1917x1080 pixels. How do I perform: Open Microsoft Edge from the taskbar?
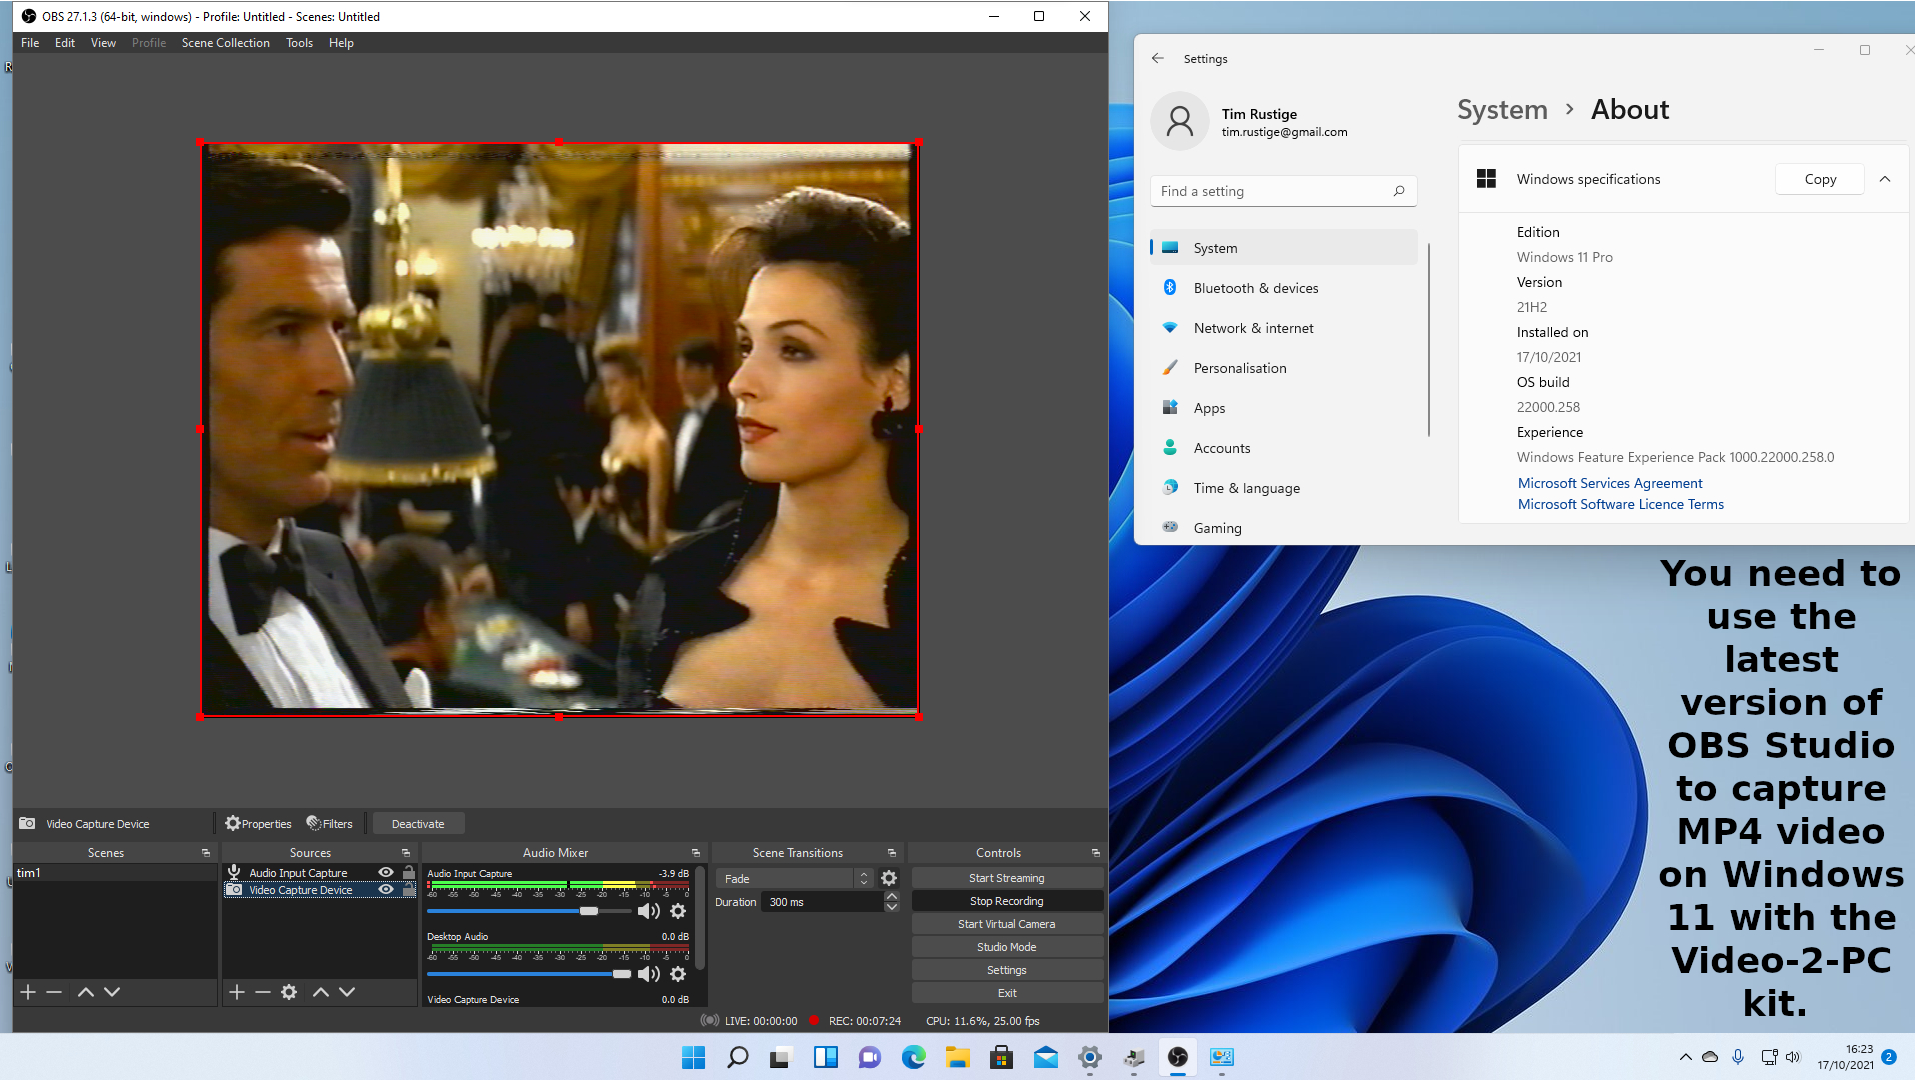tap(913, 1057)
